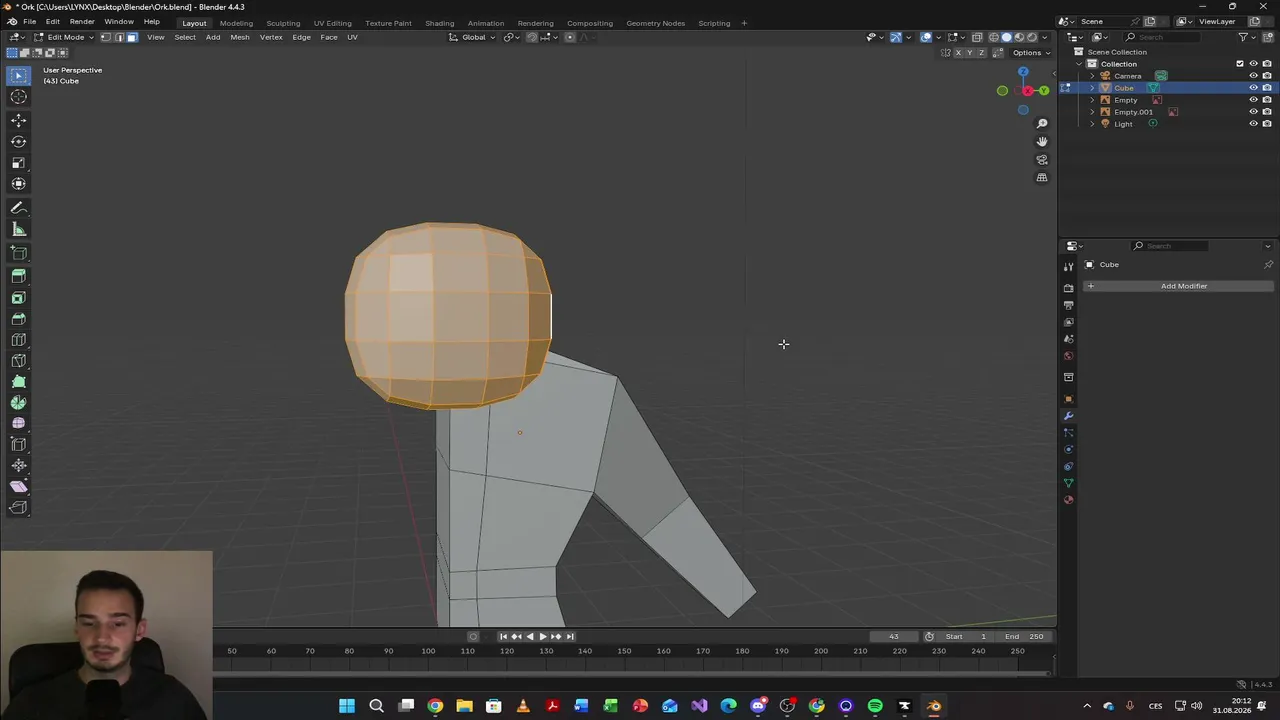
Task: Click the pan hand viewport icon
Action: click(x=1042, y=142)
